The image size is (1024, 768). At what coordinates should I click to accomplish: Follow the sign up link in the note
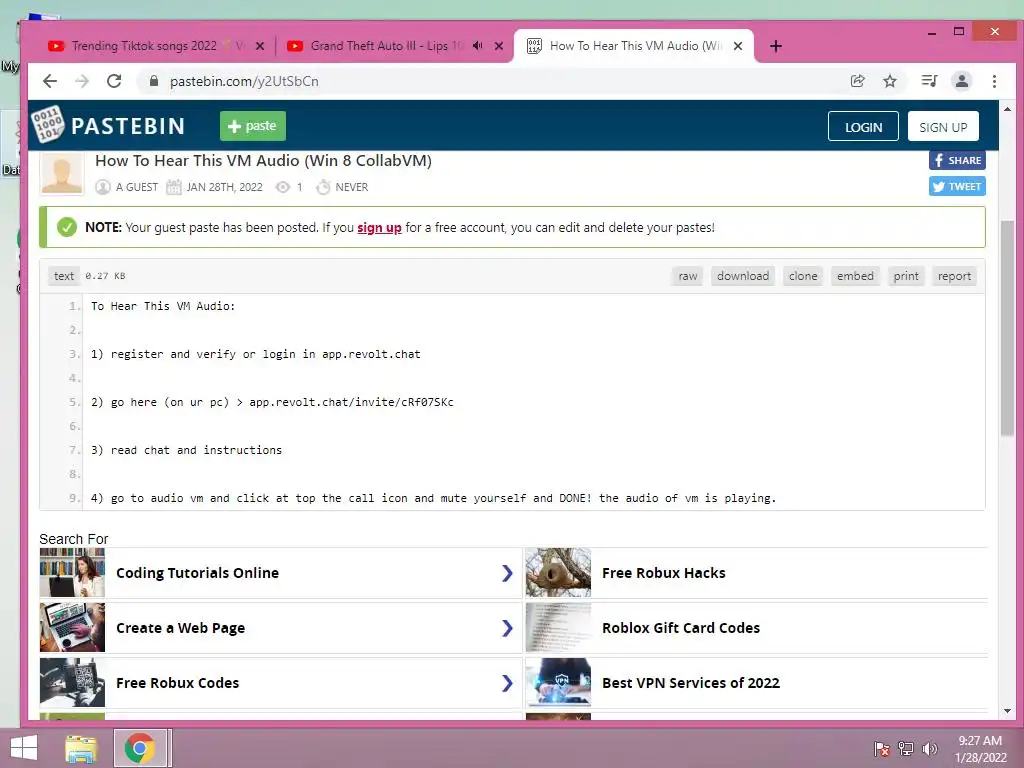point(379,227)
